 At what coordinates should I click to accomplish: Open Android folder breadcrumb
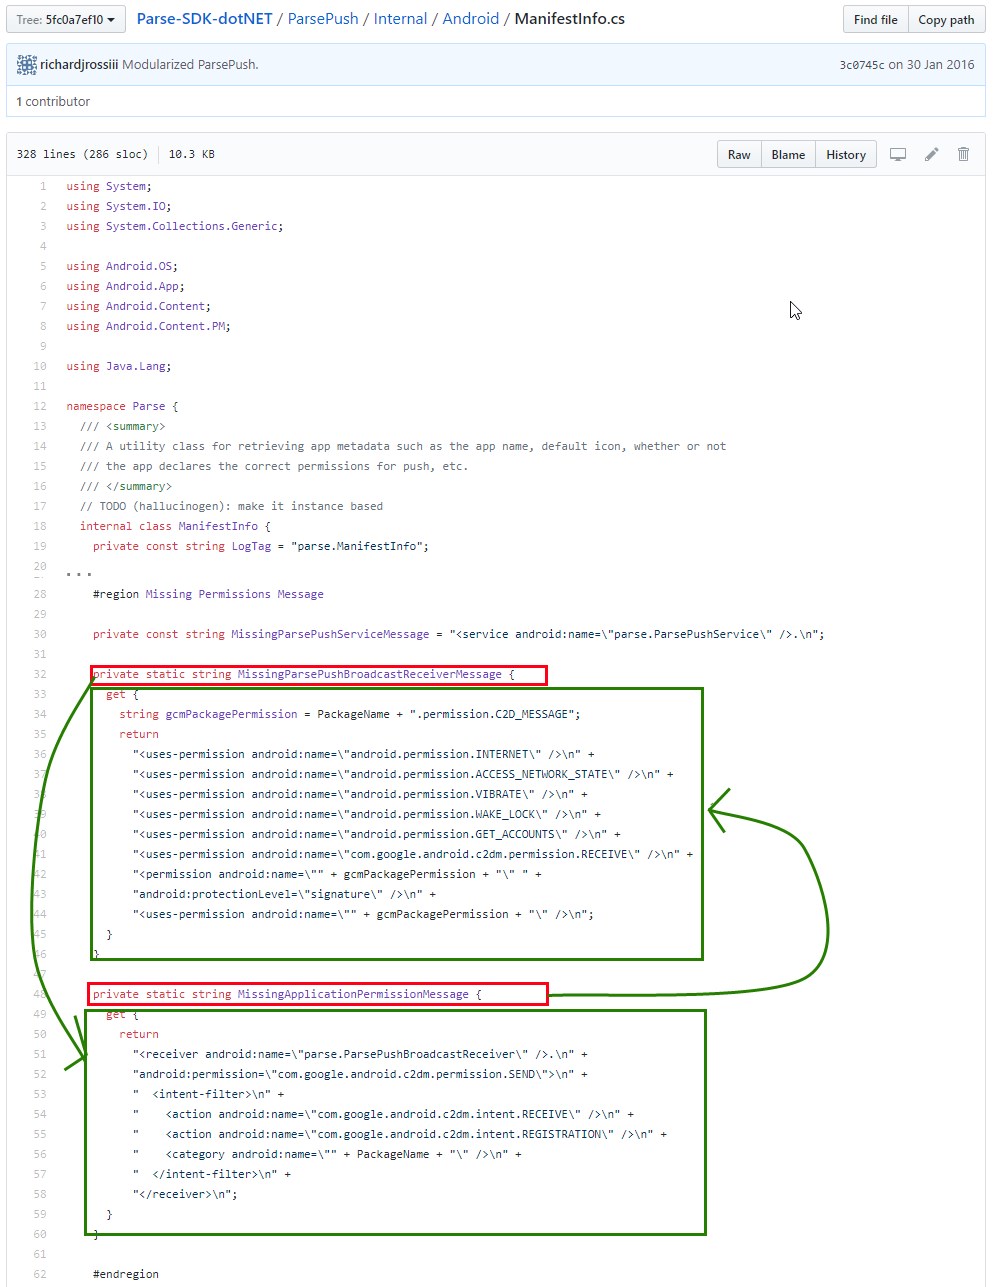click(x=471, y=19)
